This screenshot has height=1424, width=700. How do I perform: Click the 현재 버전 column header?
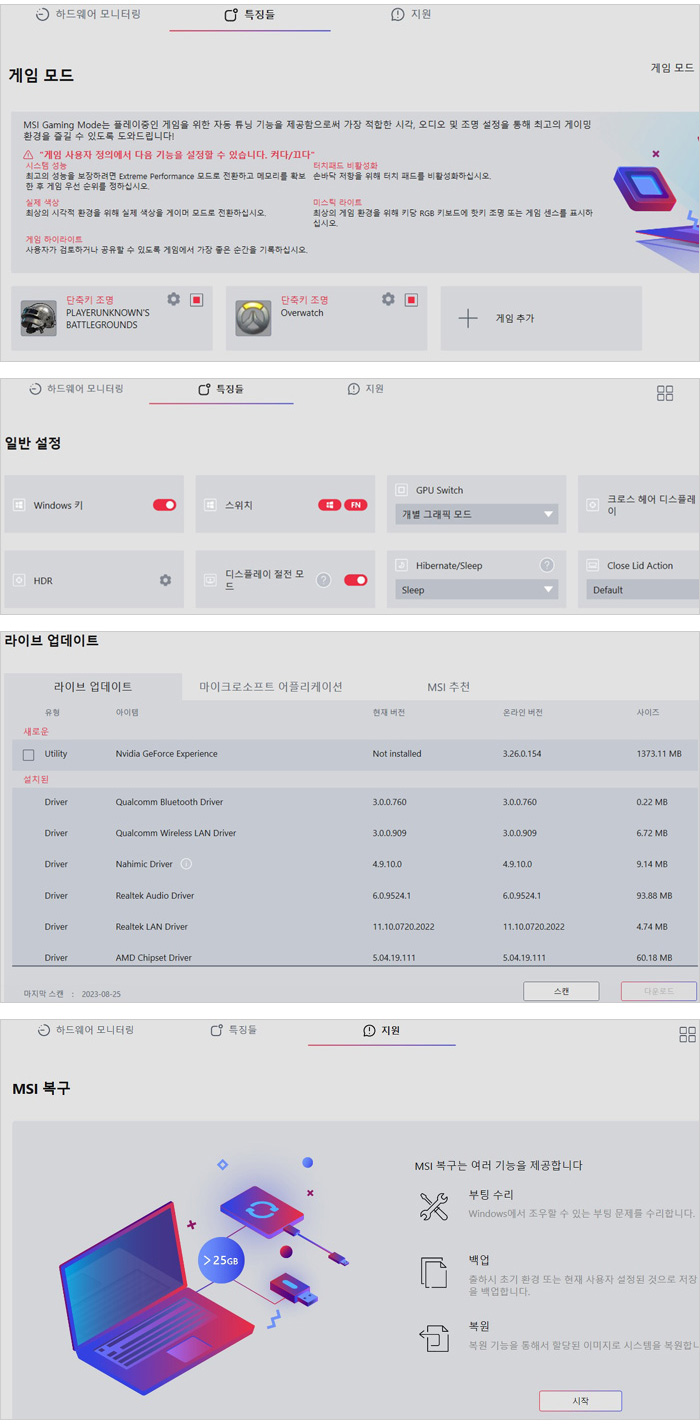[x=389, y=712]
